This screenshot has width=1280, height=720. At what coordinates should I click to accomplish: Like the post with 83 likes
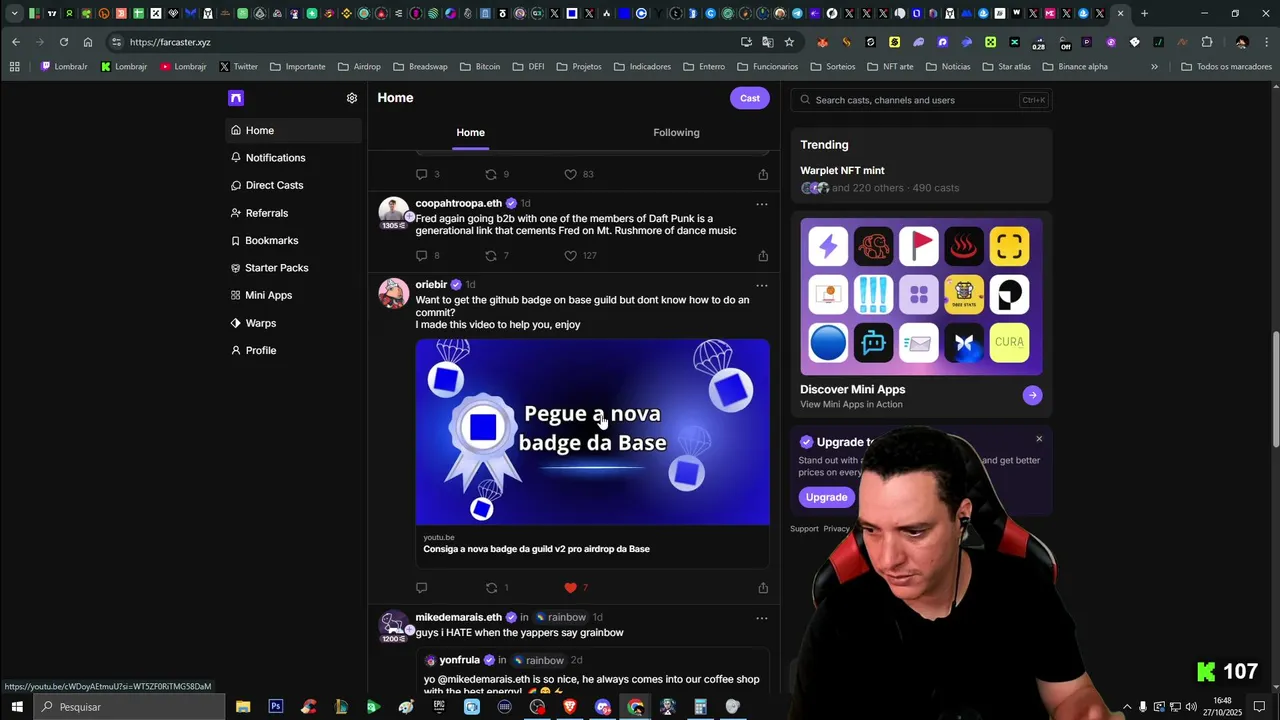(571, 174)
